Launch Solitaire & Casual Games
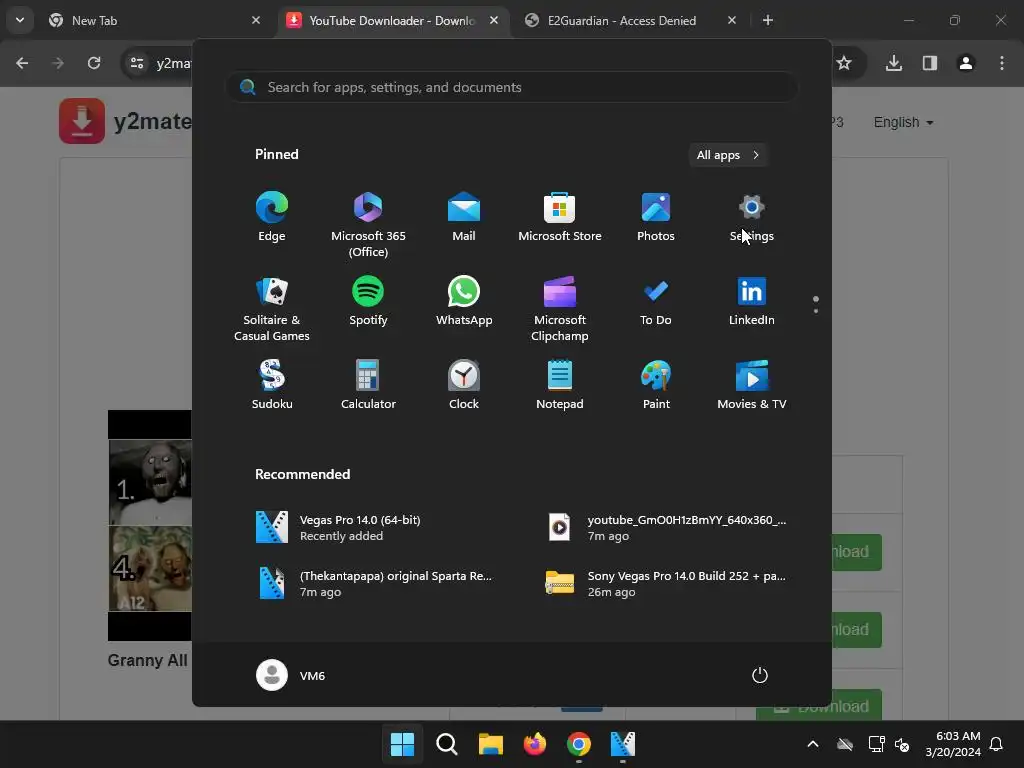Image resolution: width=1024 pixels, height=768 pixels. (x=272, y=309)
